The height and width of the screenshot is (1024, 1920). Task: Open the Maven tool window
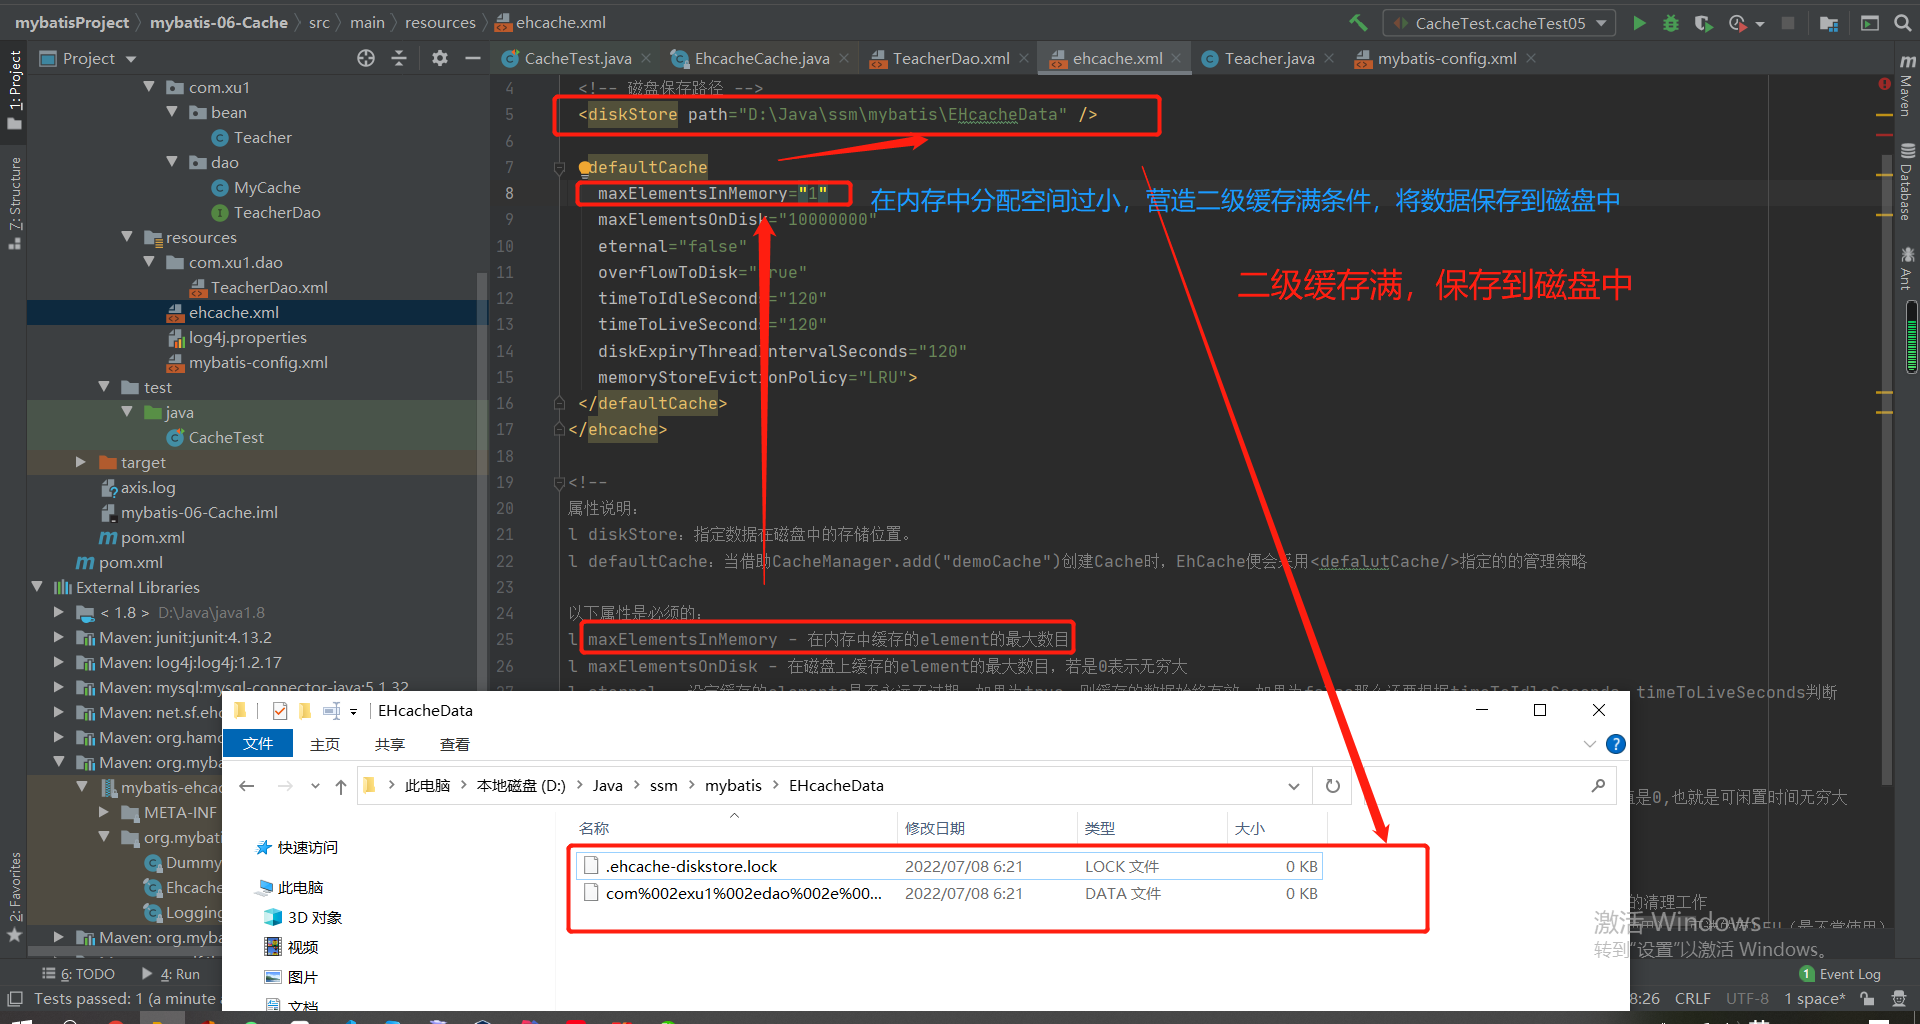click(x=1906, y=85)
